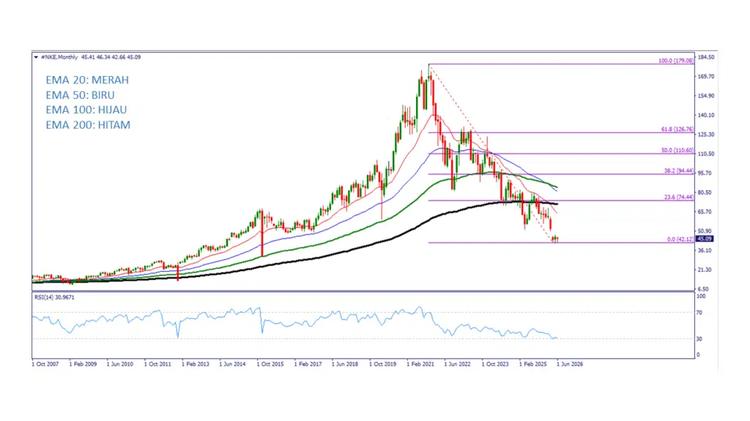
Task: Click the current price tag 45.09
Action: (705, 239)
